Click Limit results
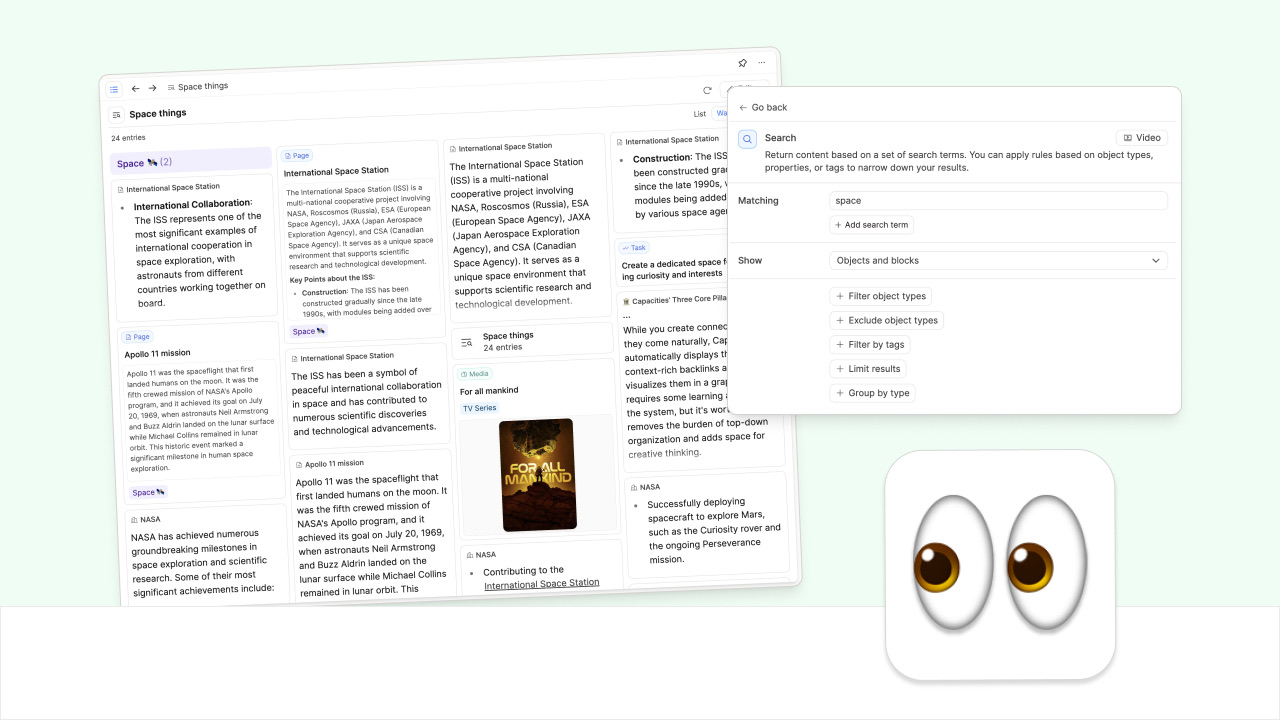Screen dimensions: 1280x720 [x=868, y=369]
